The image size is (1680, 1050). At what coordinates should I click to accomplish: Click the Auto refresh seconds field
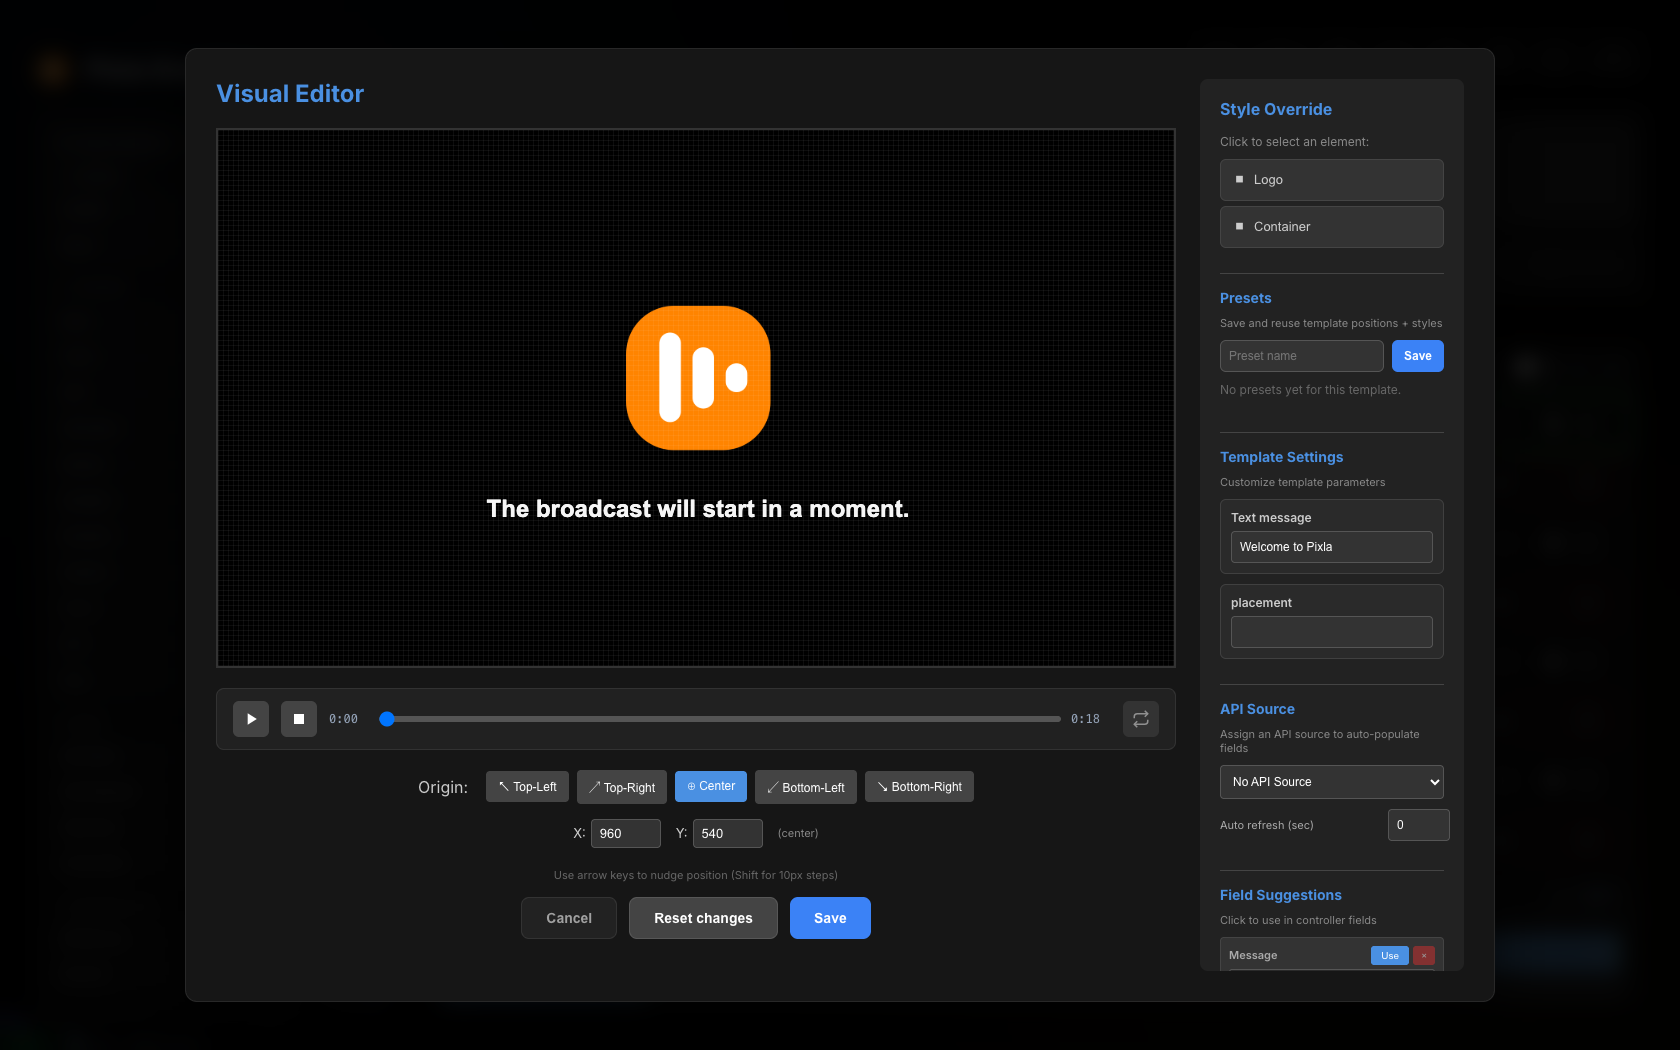tap(1419, 825)
